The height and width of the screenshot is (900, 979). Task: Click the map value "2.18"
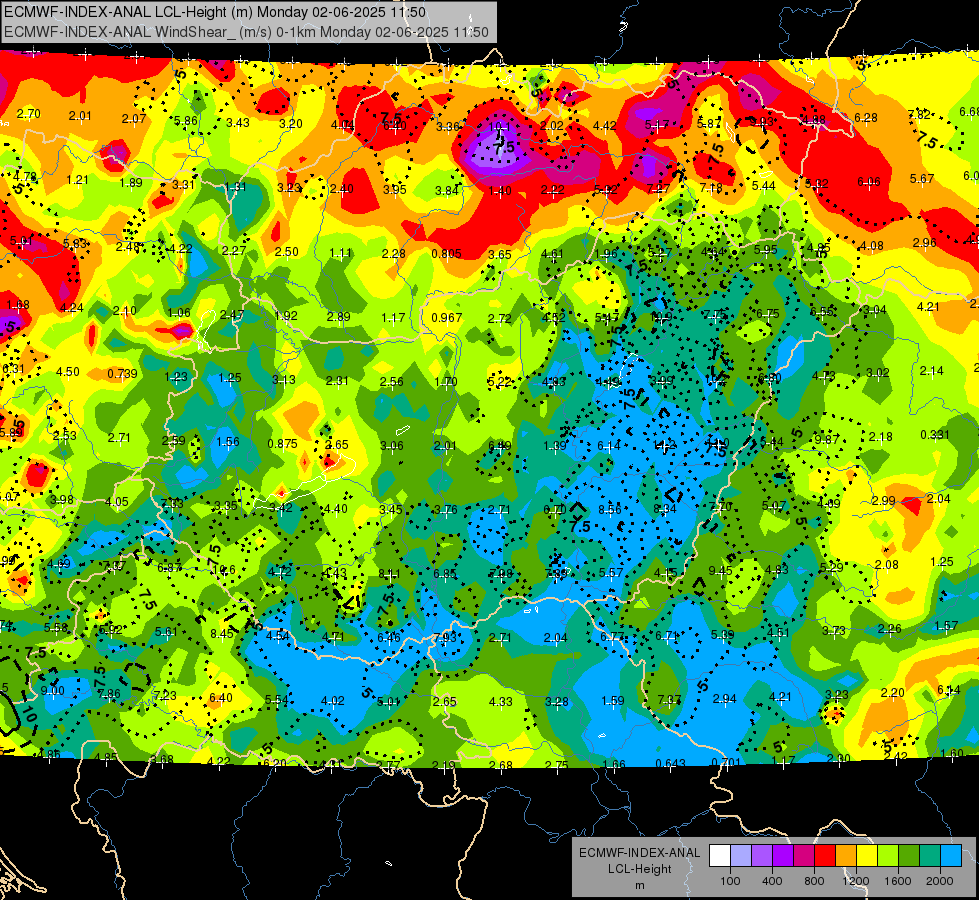880,437
